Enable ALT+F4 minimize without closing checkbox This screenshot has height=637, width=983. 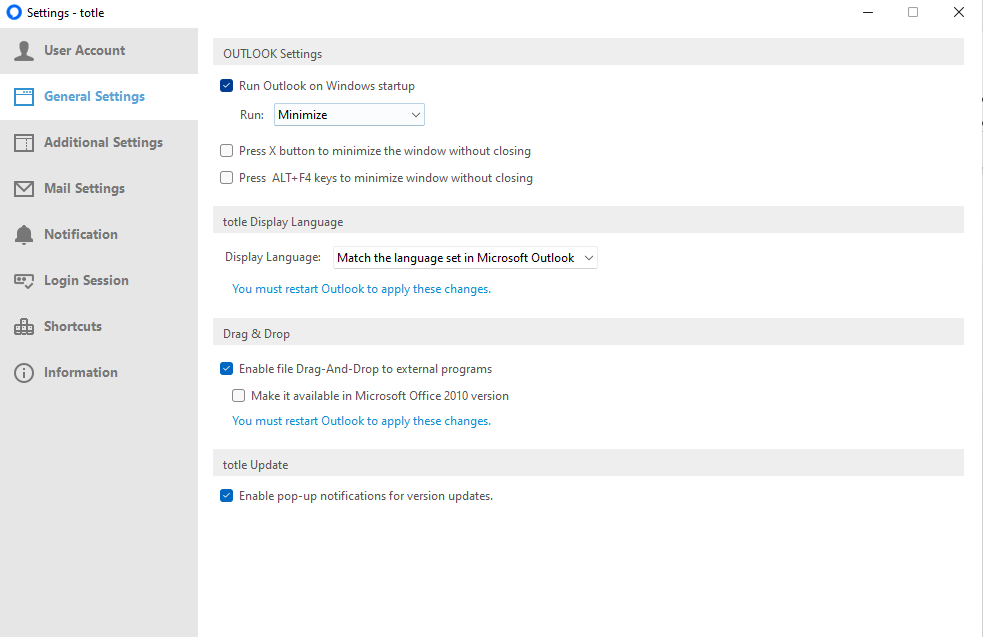(226, 178)
